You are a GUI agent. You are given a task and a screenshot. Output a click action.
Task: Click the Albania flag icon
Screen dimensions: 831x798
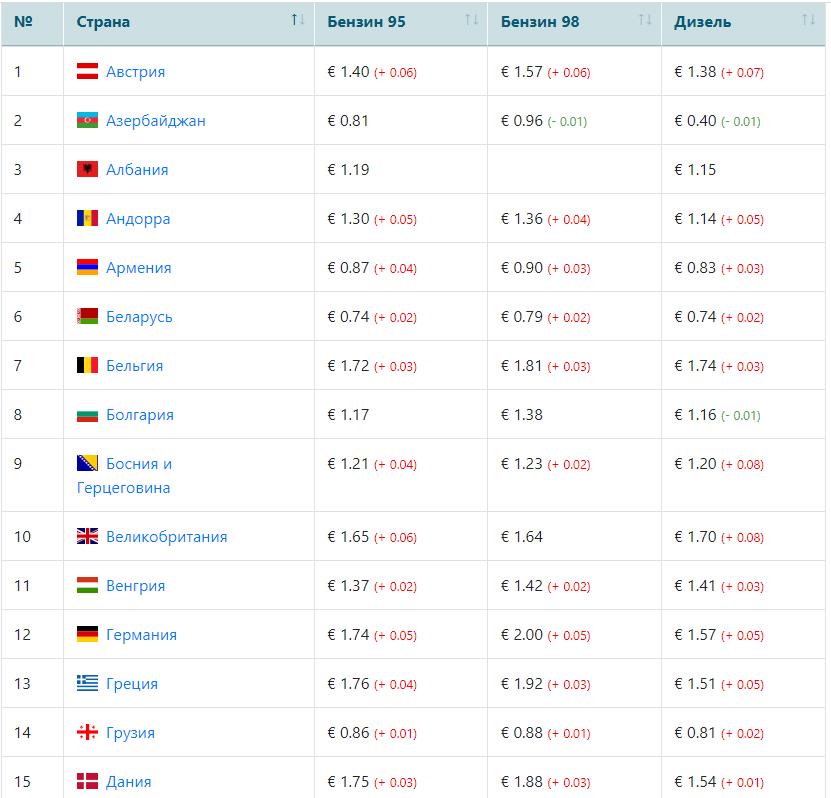pyautogui.click(x=87, y=169)
